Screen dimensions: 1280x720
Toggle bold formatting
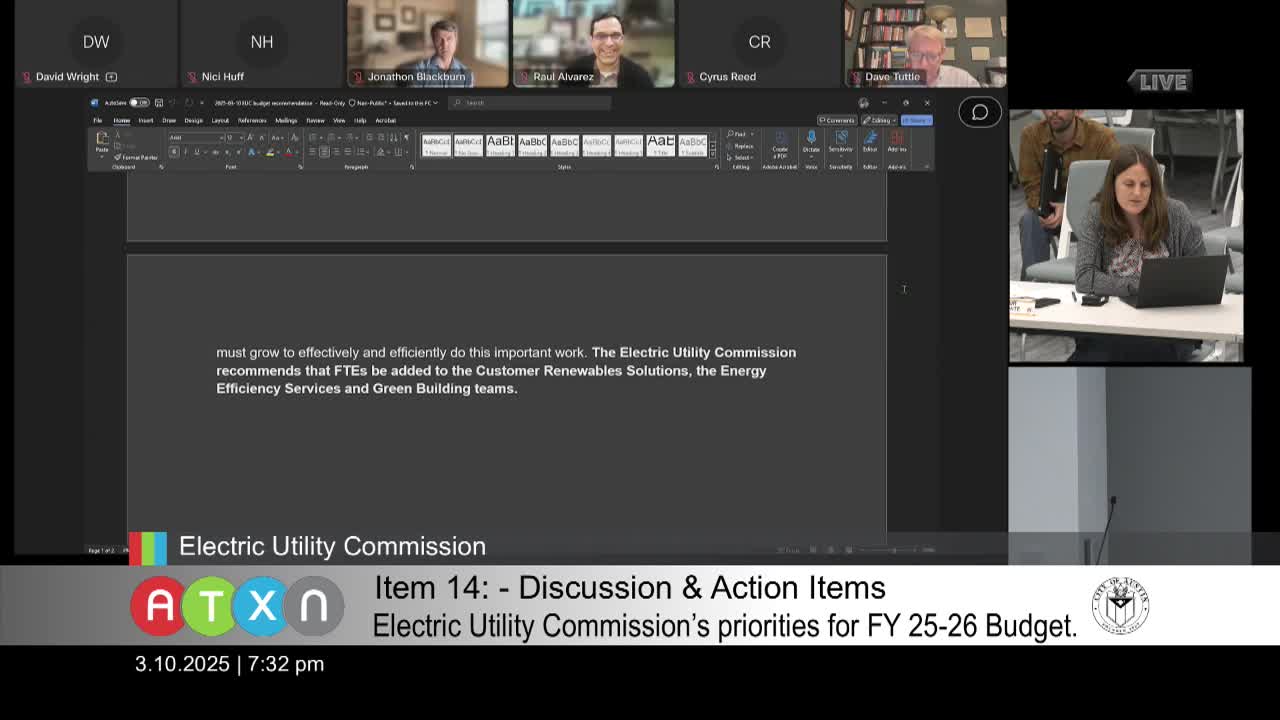(174, 152)
